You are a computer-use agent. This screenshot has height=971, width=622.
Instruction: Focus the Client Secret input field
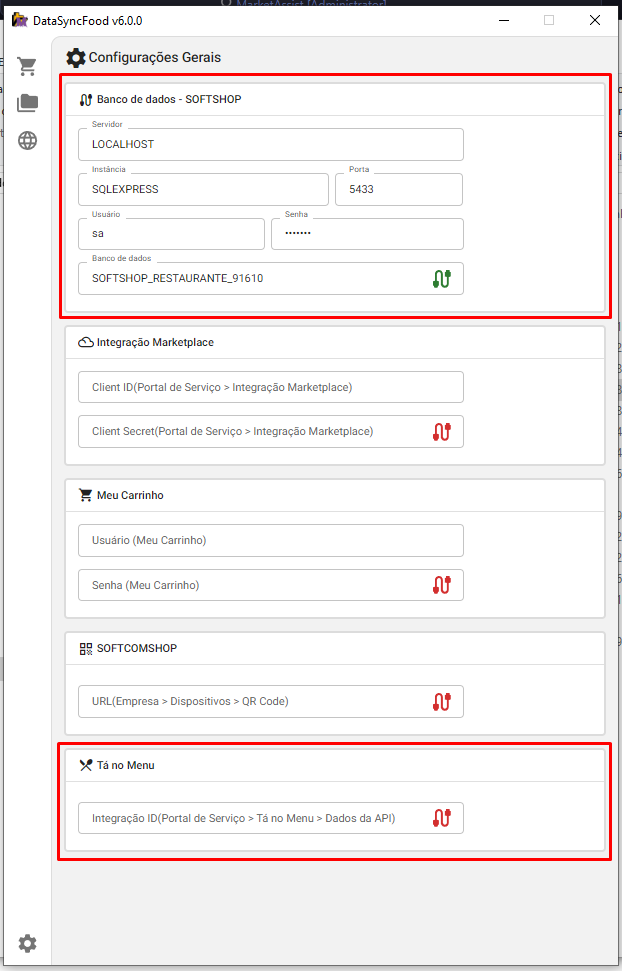click(250, 431)
